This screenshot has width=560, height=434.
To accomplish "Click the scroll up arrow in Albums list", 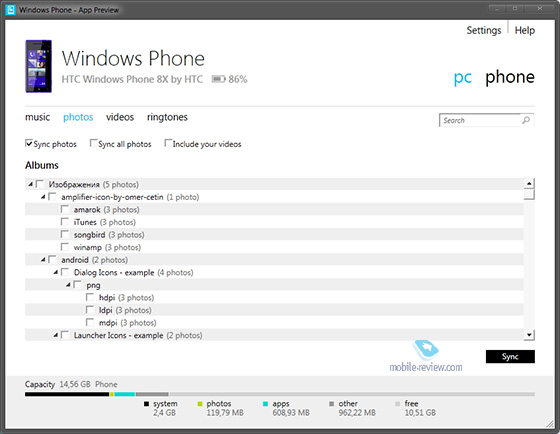I will (529, 184).
